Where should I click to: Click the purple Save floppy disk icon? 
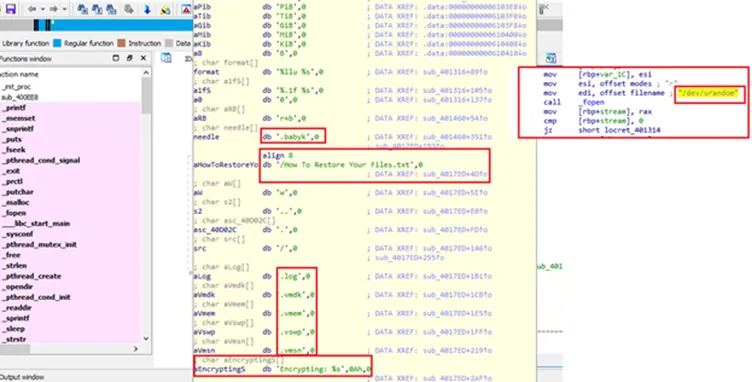tap(10, 9)
